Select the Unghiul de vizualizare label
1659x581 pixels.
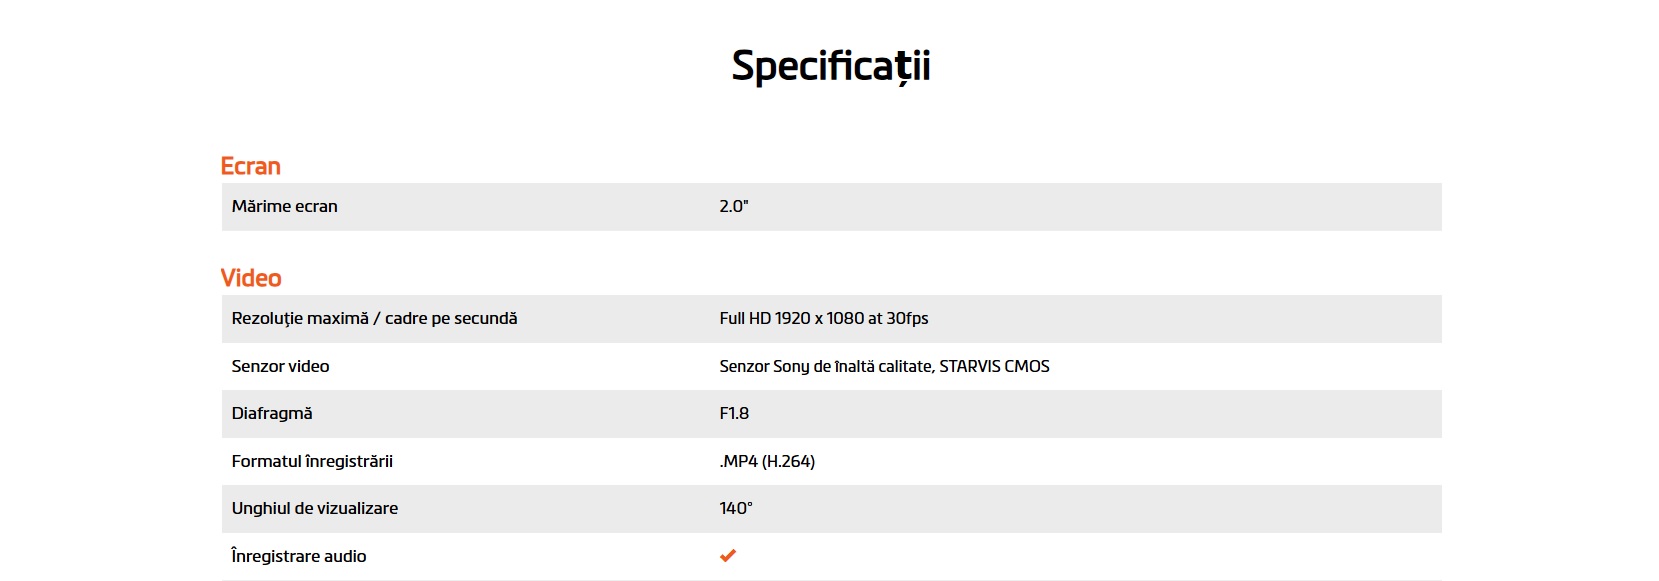[315, 509]
